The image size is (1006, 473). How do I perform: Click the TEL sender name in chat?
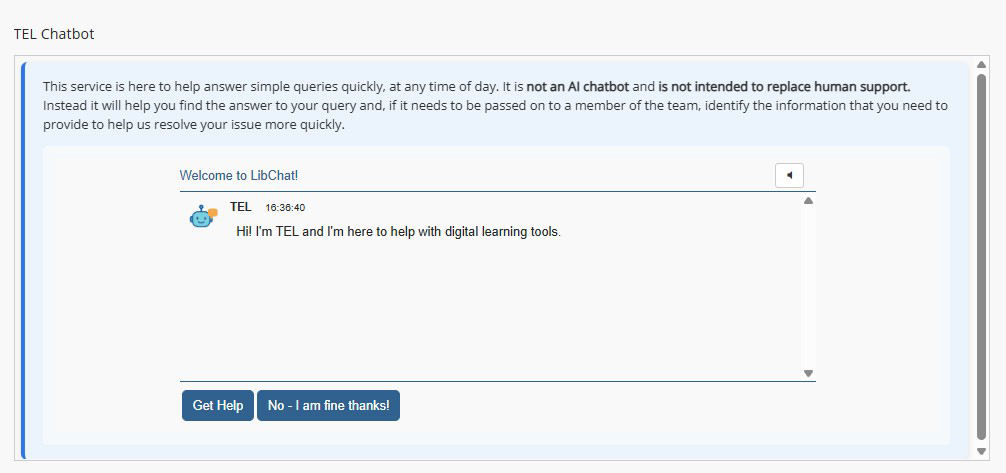point(240,207)
